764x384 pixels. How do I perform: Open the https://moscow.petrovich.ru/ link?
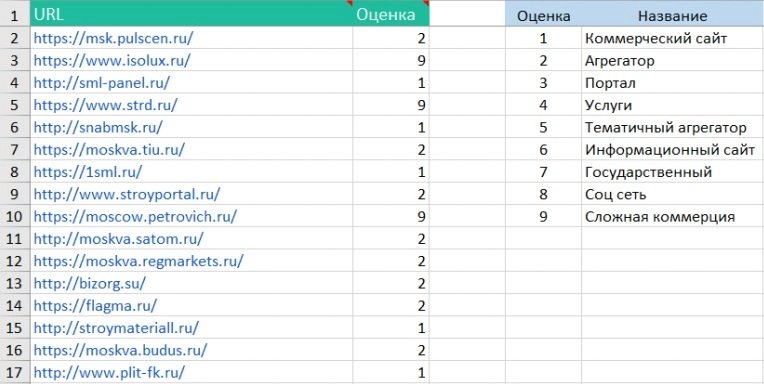[135, 216]
